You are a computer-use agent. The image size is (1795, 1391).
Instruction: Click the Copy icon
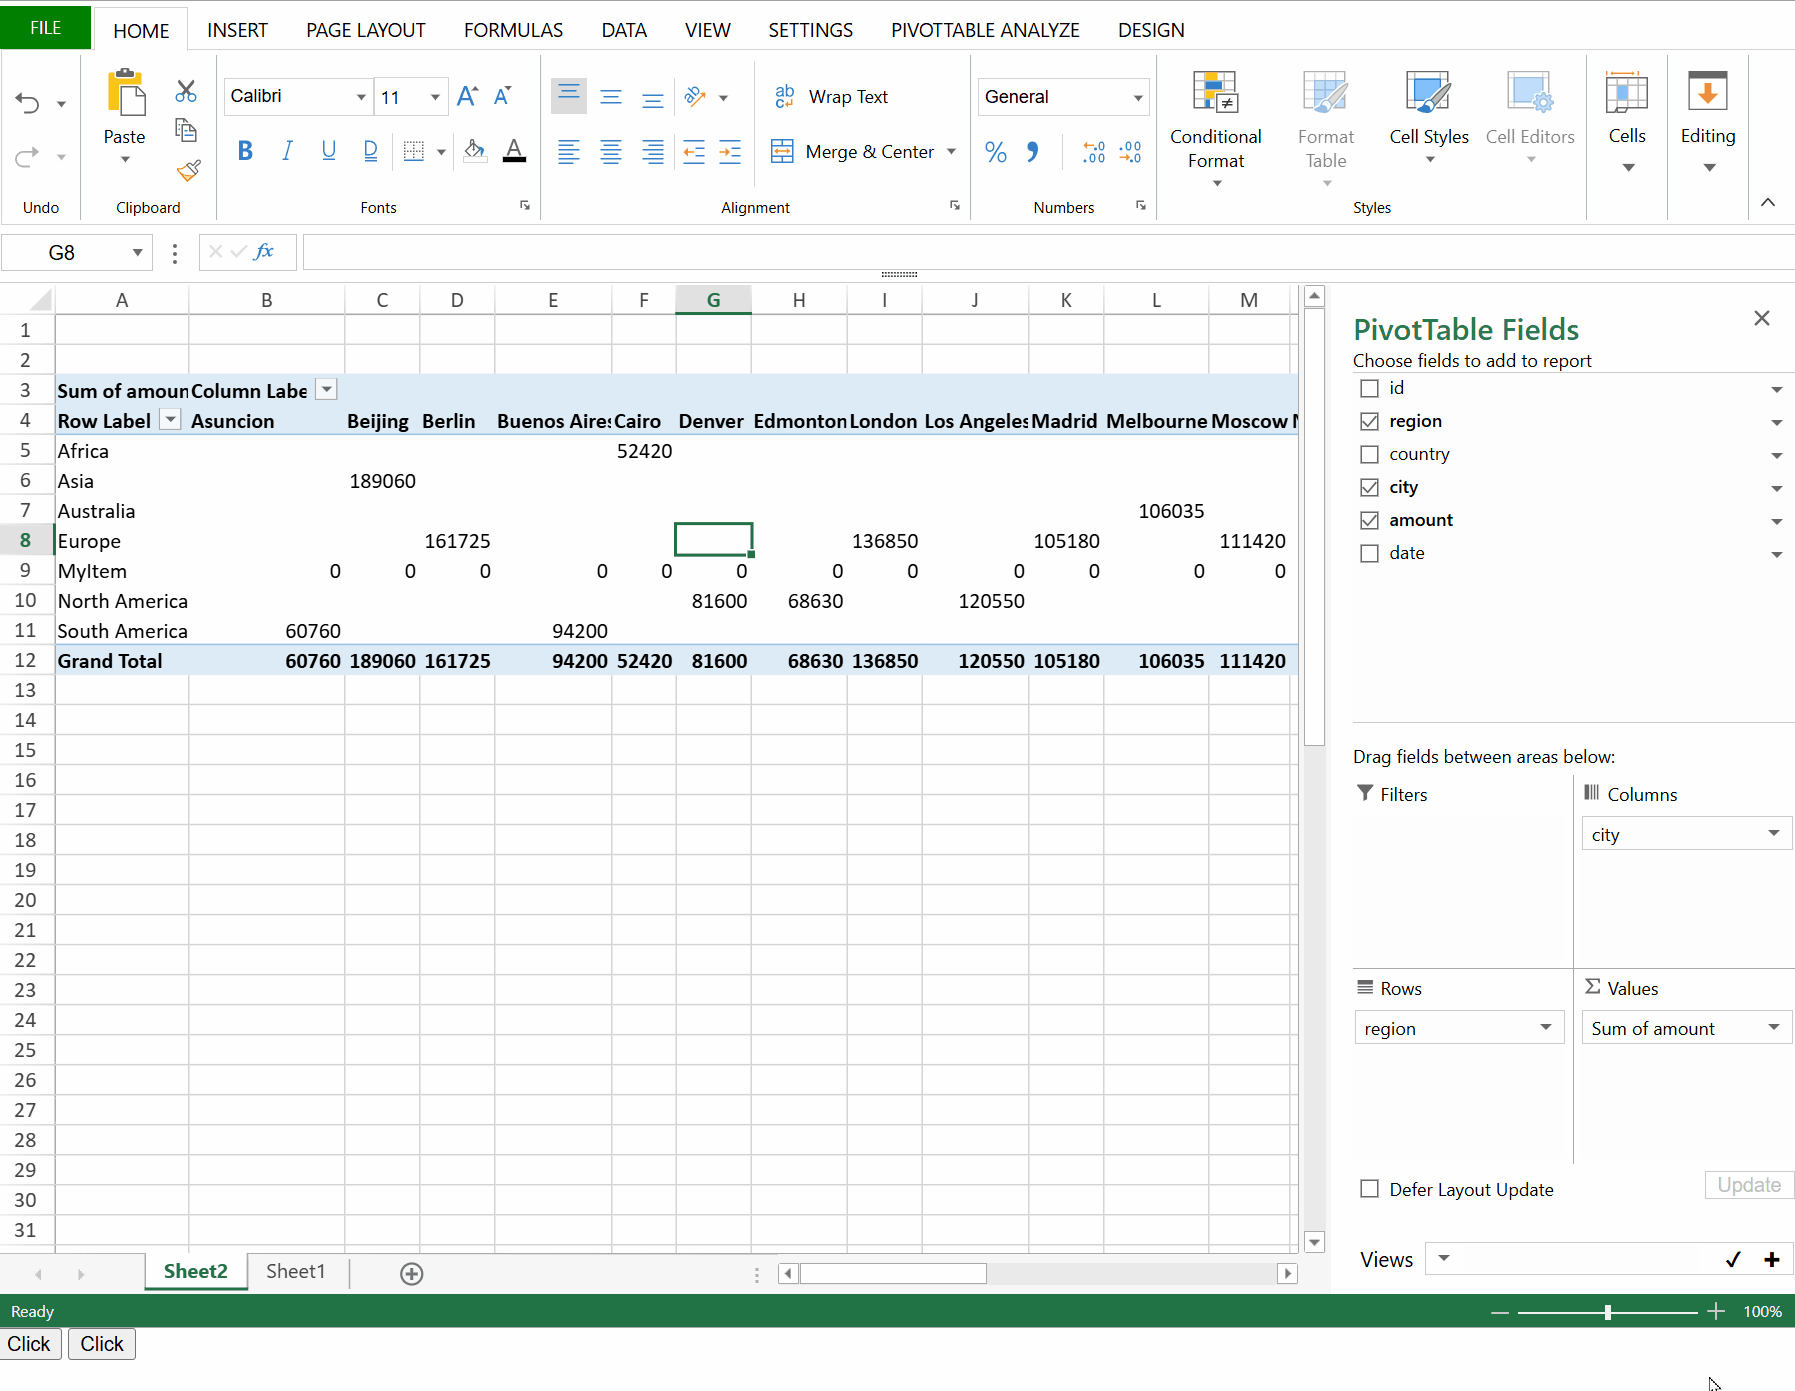[186, 130]
